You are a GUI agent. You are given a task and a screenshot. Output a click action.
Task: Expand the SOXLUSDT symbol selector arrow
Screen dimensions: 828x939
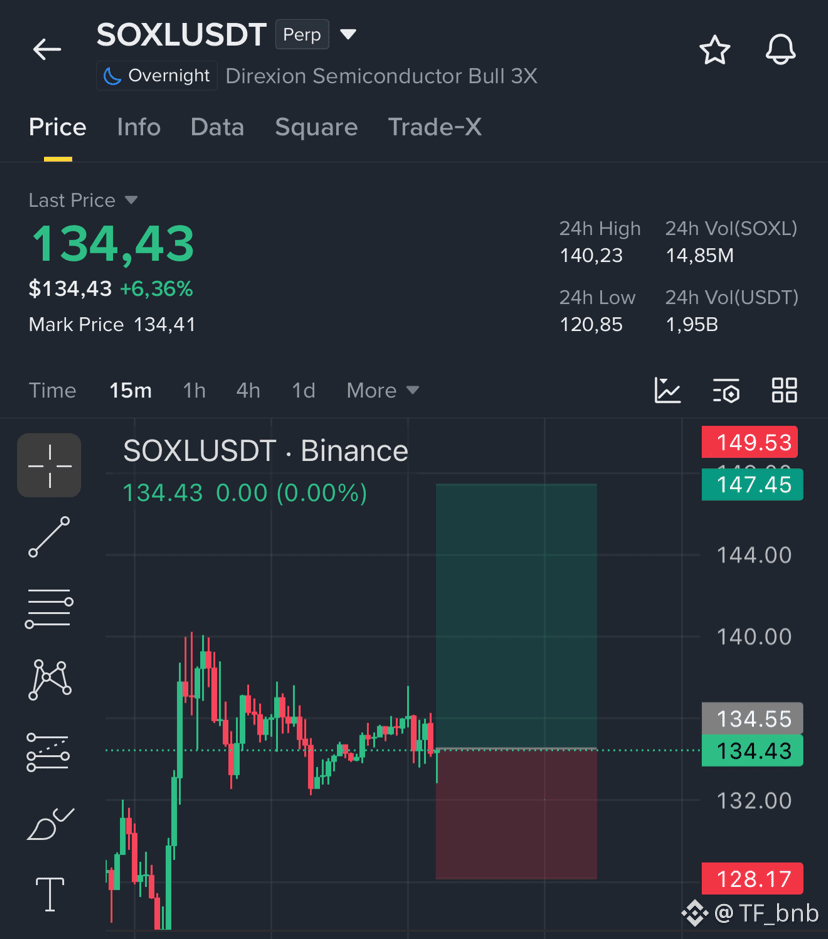point(348,34)
